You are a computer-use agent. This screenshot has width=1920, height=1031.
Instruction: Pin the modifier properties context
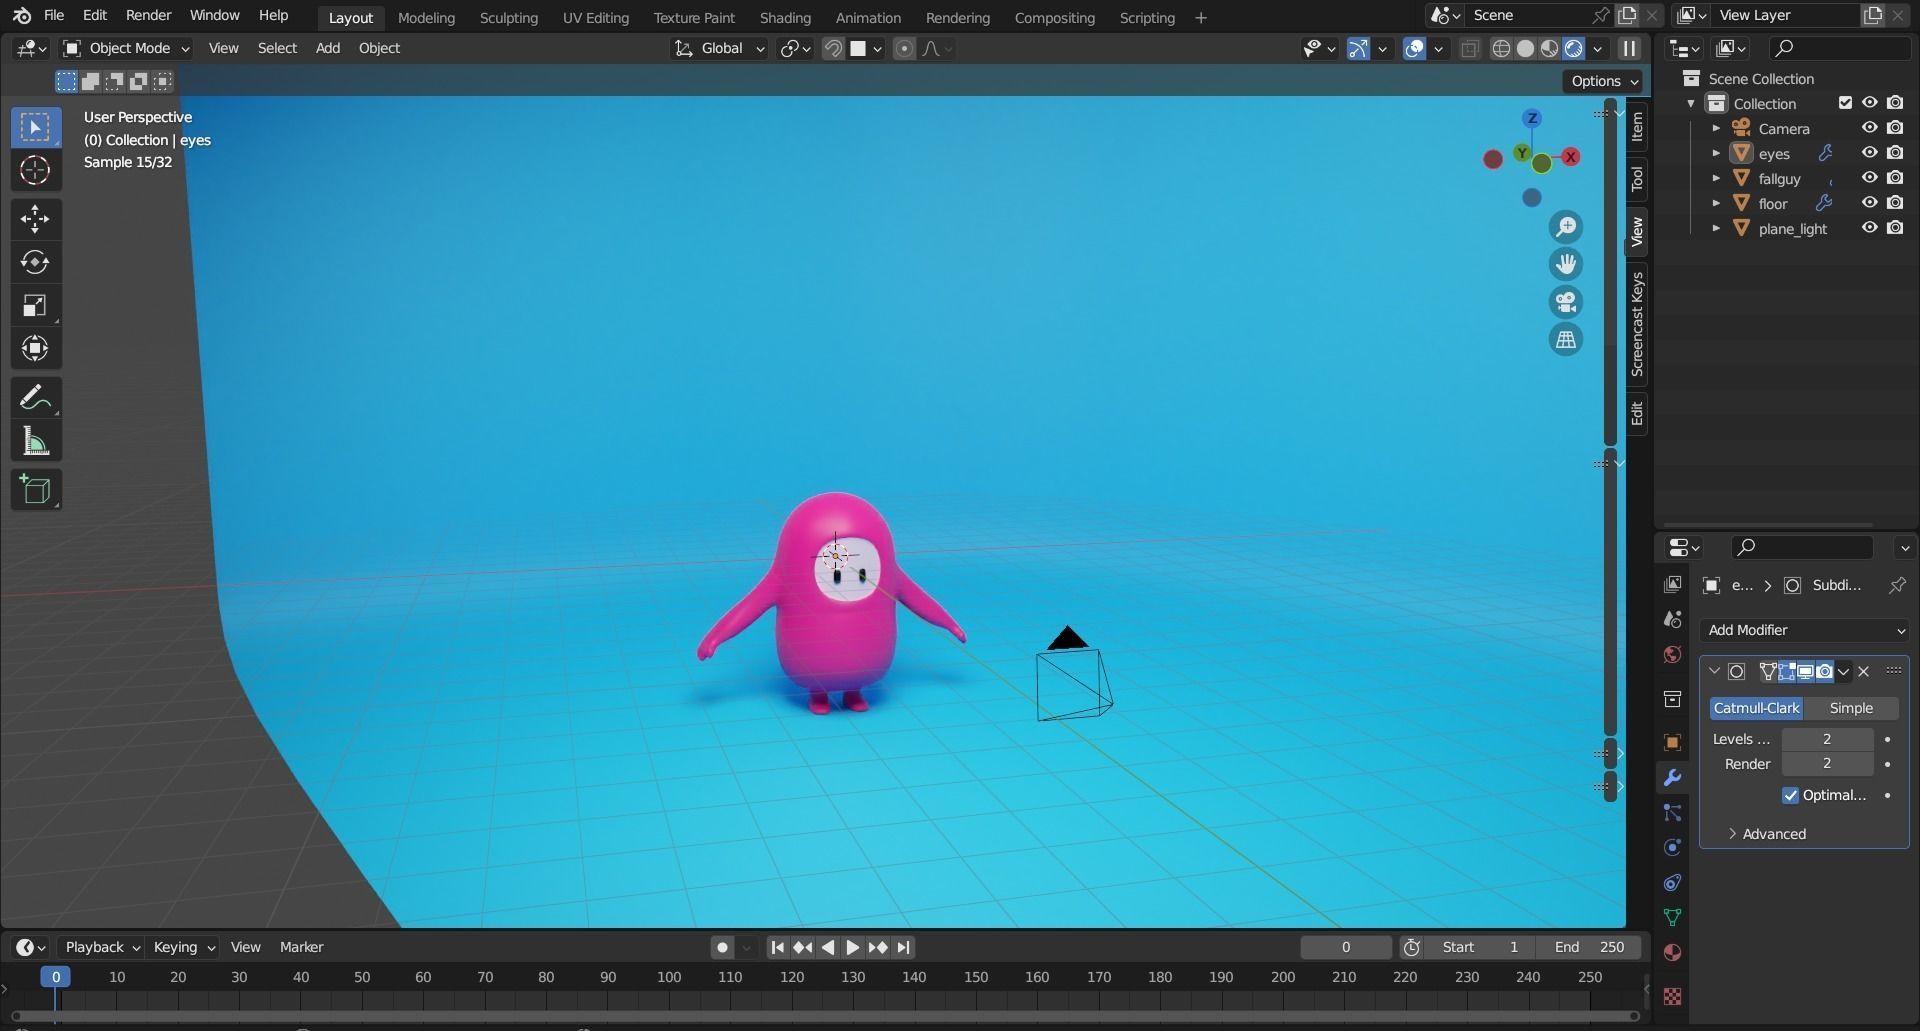(x=1897, y=585)
